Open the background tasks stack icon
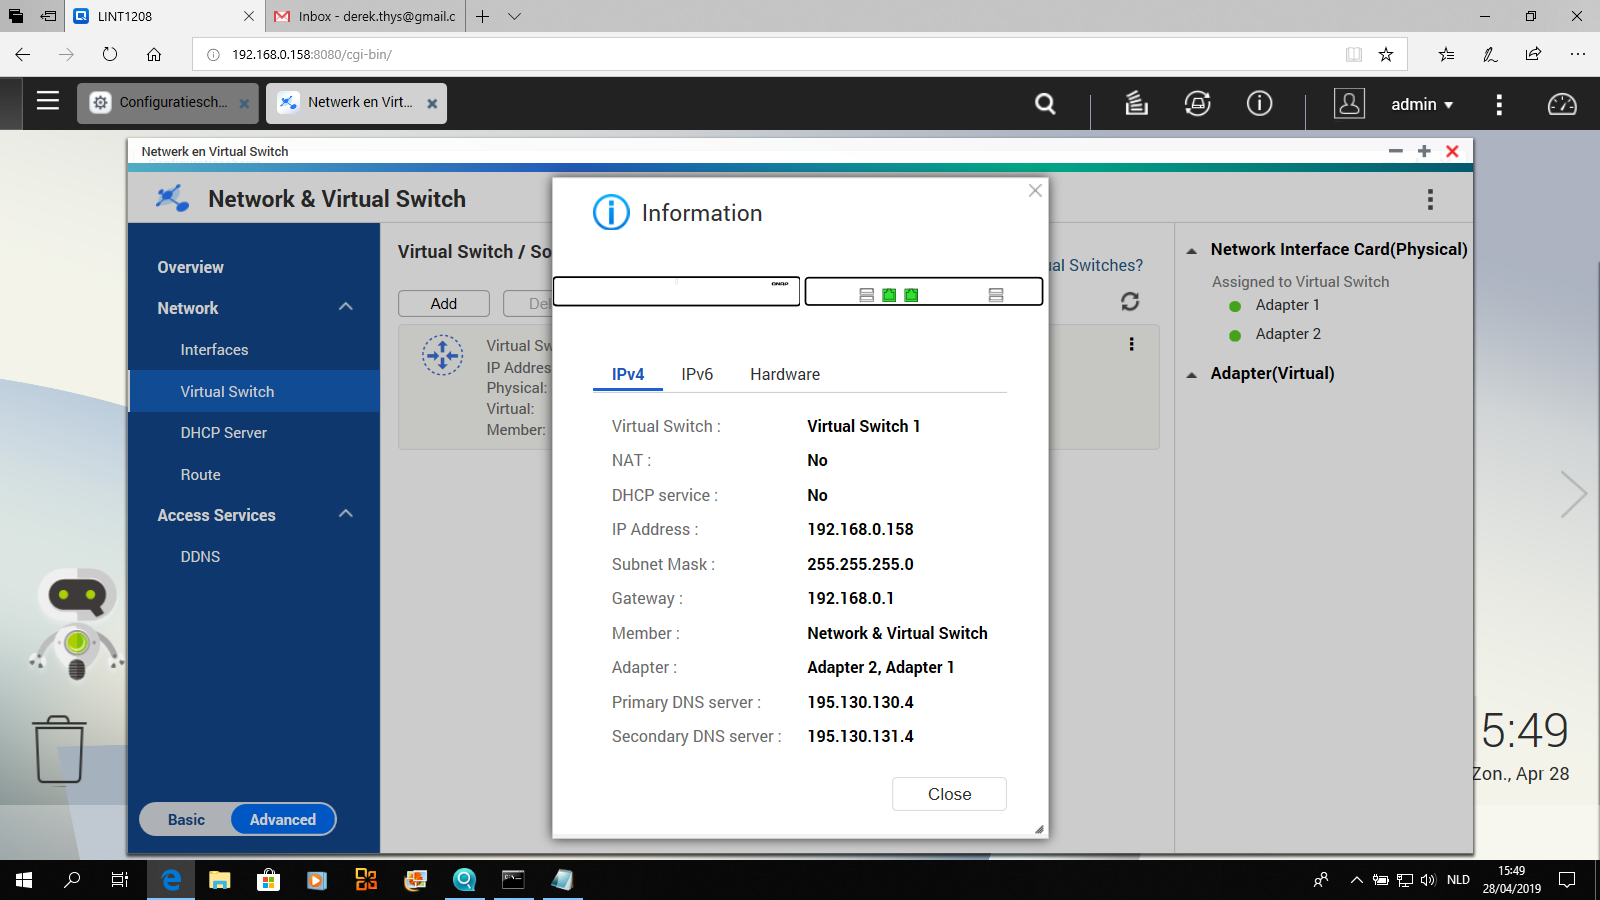The width and height of the screenshot is (1600, 900). (1136, 103)
